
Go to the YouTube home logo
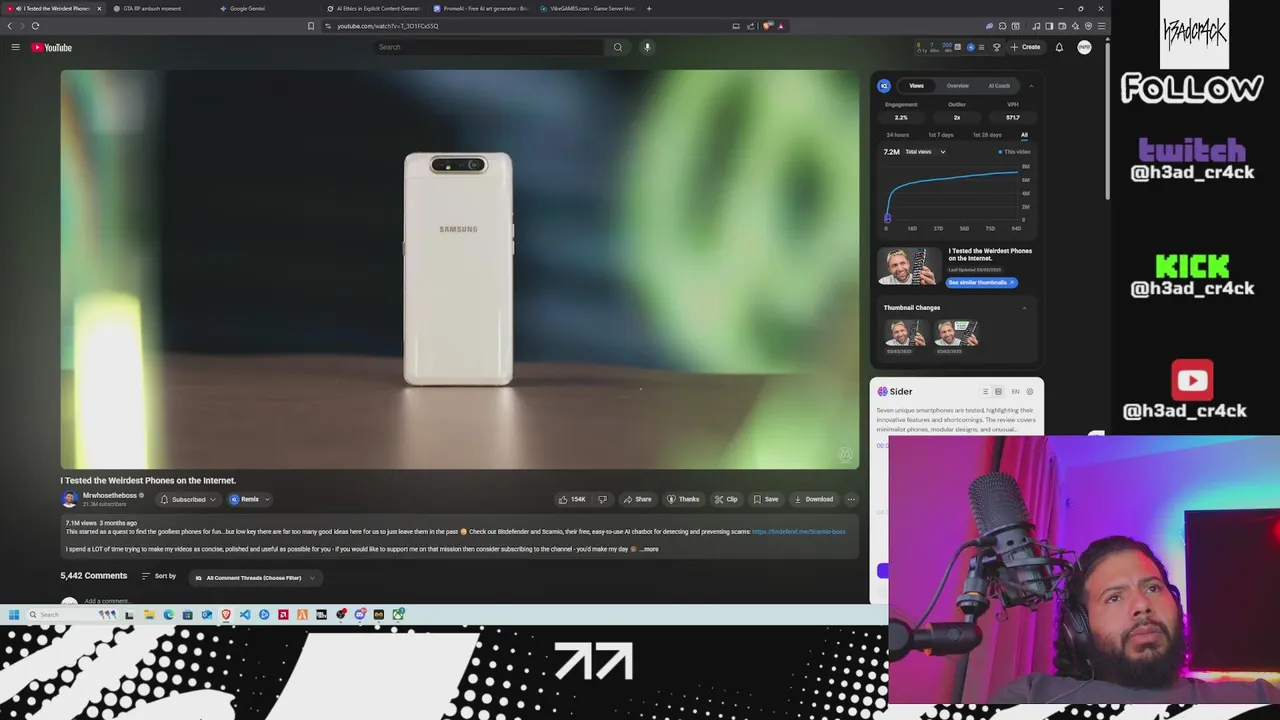tap(51, 47)
